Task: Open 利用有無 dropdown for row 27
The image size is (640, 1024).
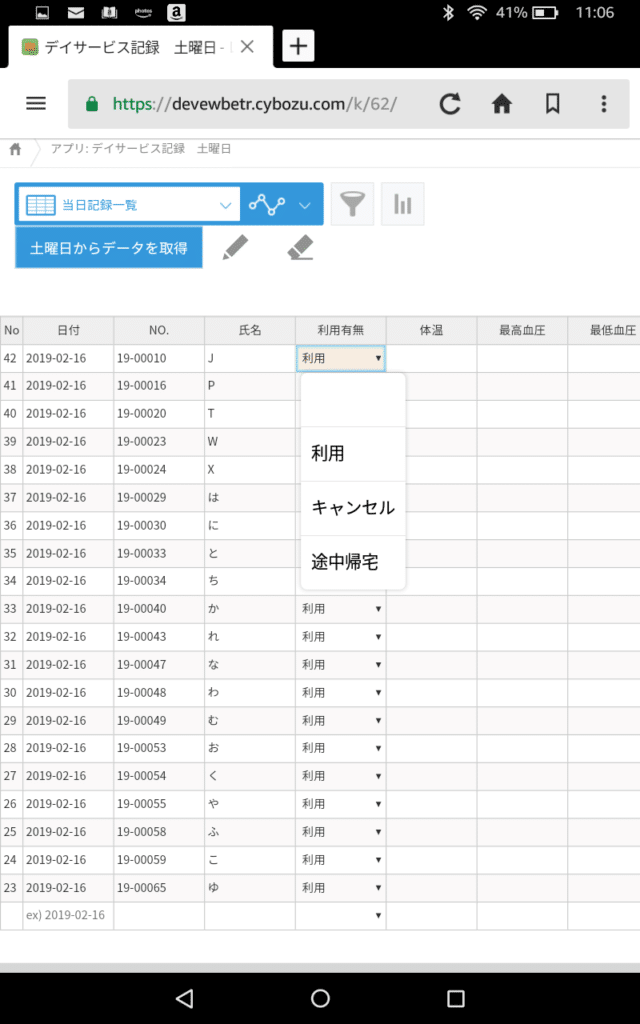Action: (341, 776)
